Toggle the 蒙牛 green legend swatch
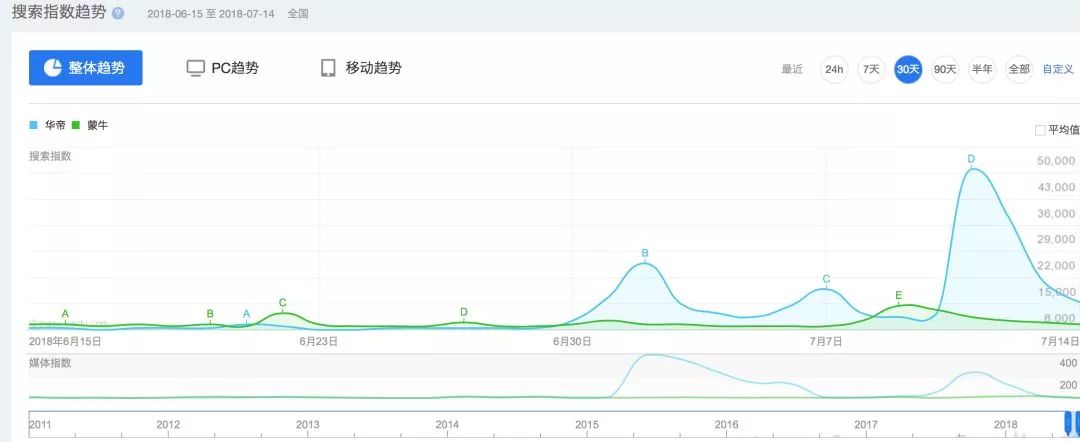This screenshot has height=442, width=1080. (76, 125)
